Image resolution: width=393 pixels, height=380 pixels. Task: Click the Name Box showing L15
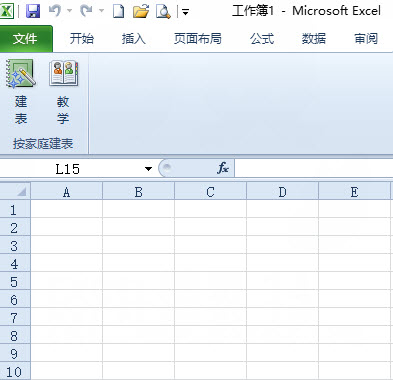[68, 169]
